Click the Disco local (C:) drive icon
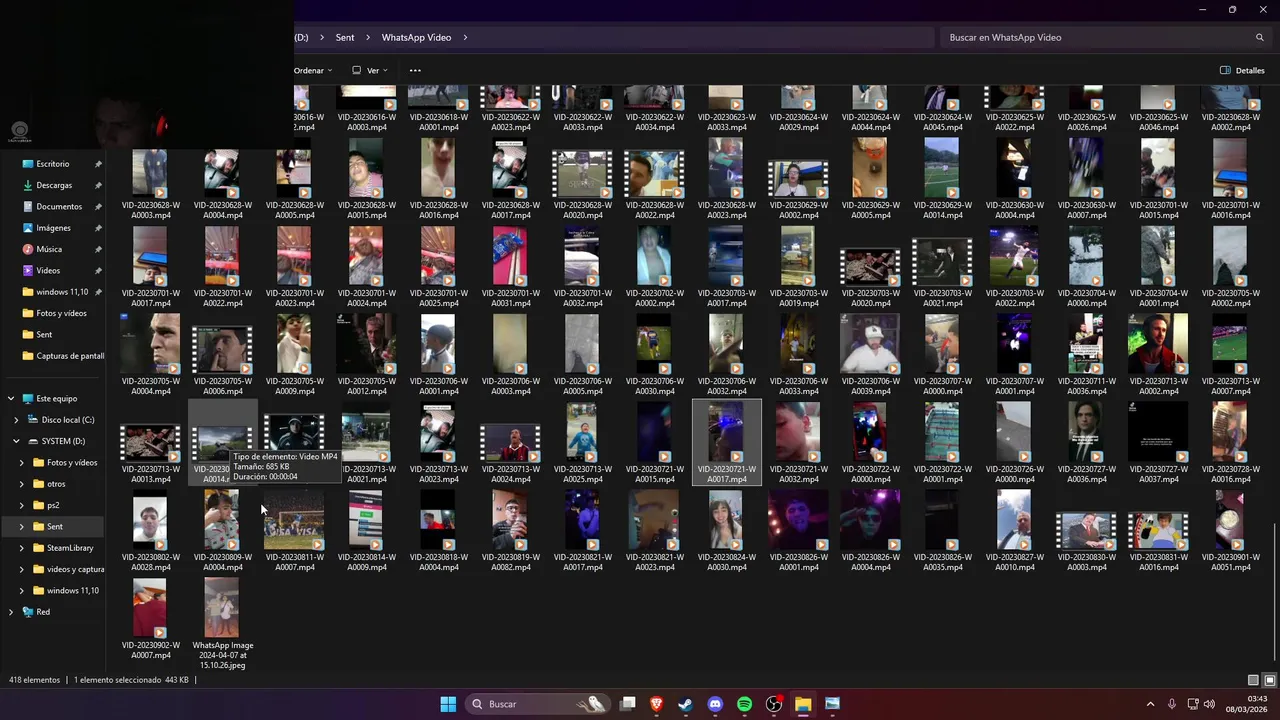This screenshot has width=1280, height=720. [x=33, y=420]
